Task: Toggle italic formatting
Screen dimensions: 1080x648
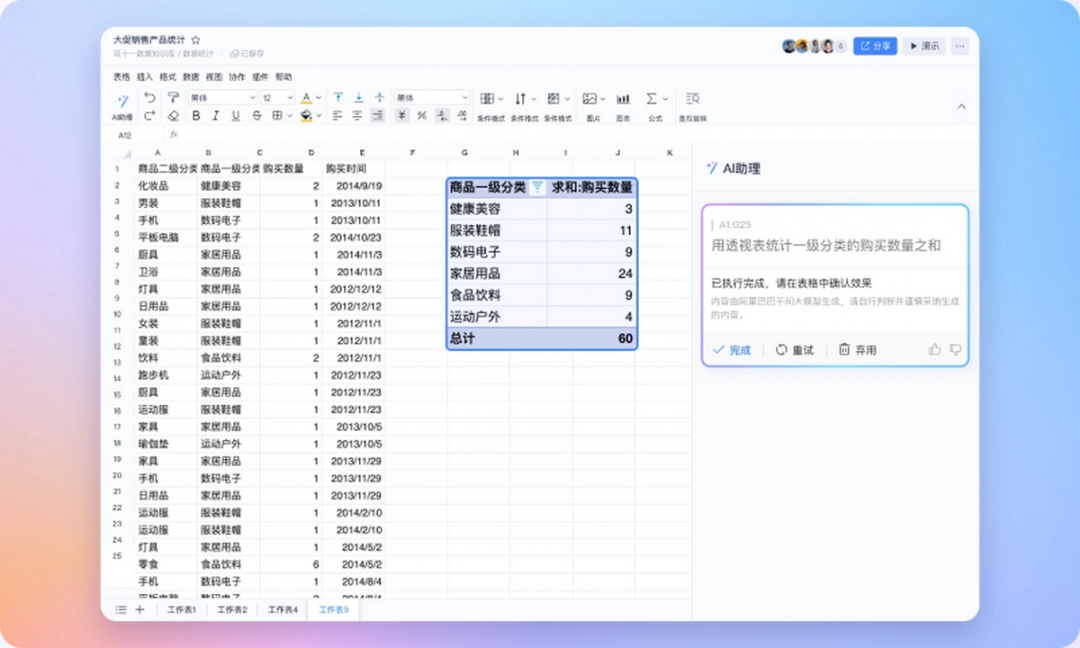Action: (215, 116)
